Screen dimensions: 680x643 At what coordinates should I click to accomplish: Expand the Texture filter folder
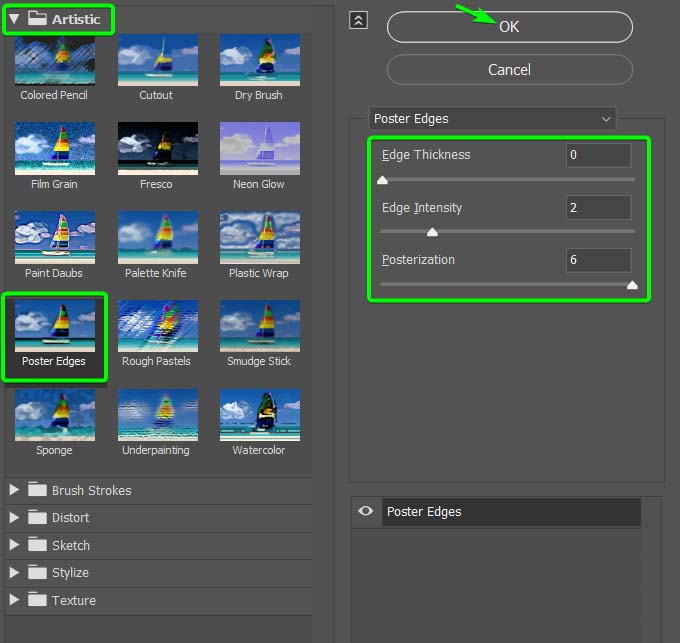coord(14,600)
